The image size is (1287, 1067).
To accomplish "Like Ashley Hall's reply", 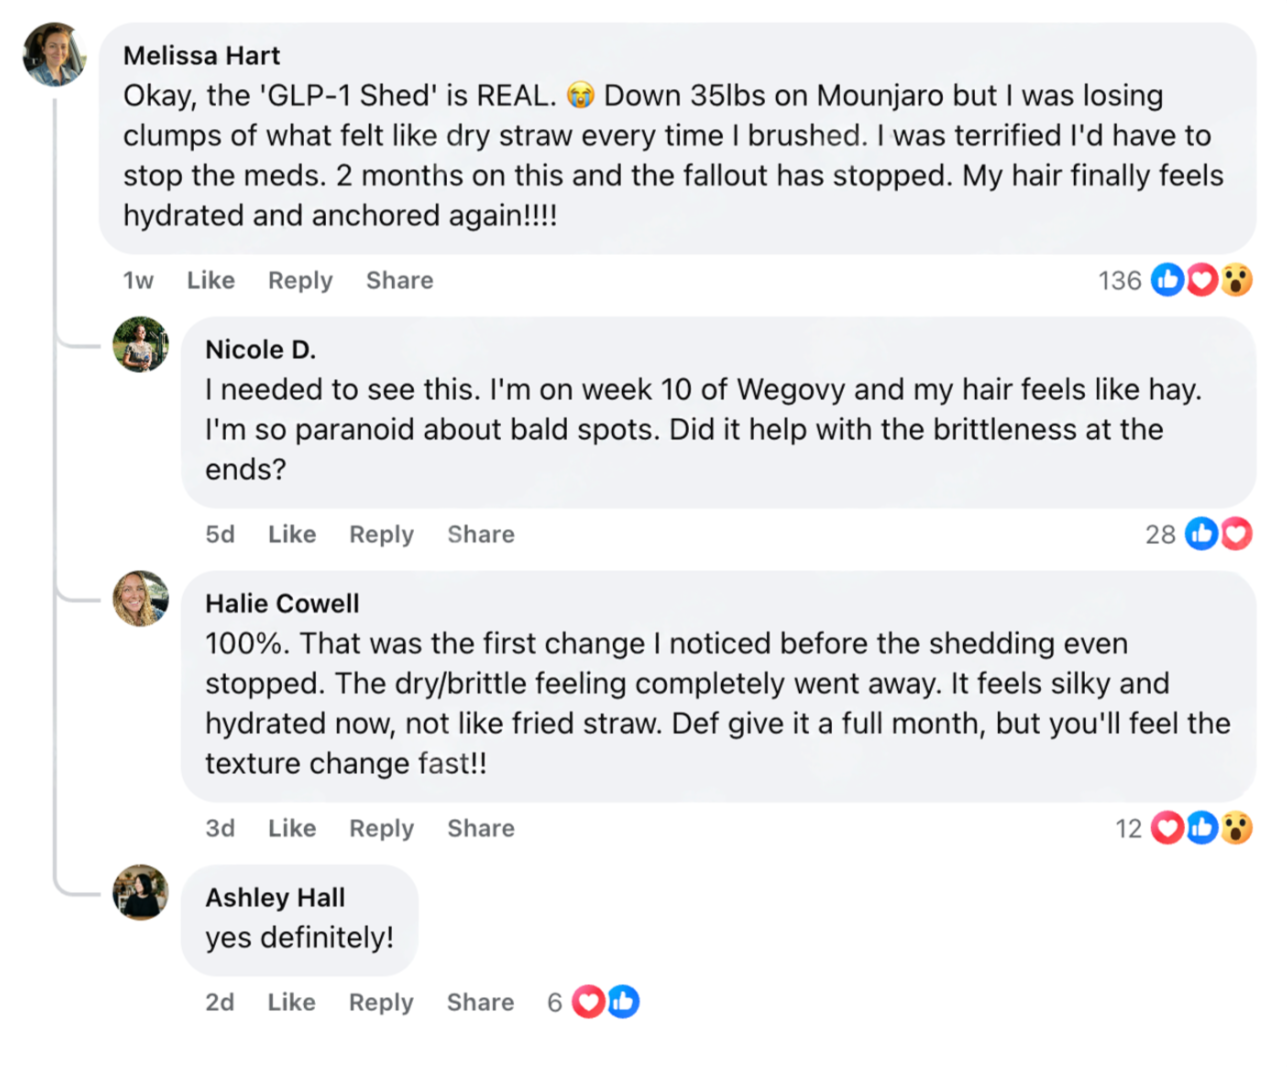I will tap(291, 1002).
